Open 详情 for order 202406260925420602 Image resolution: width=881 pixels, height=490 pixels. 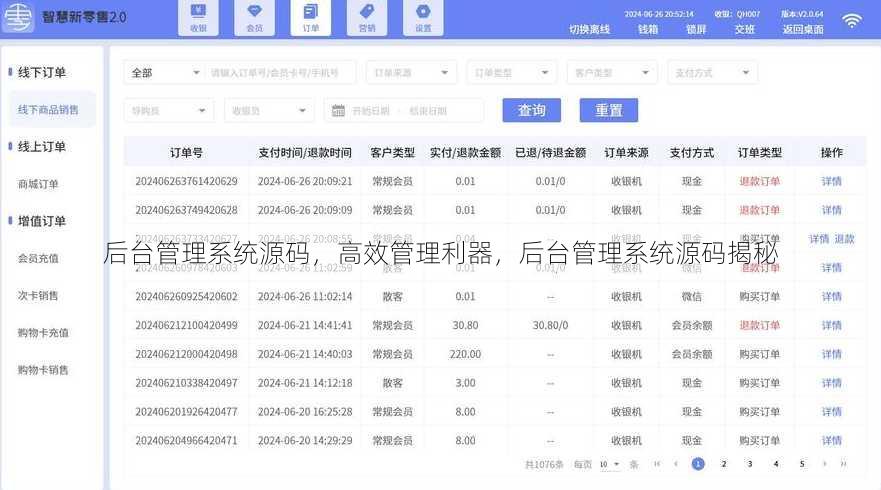(x=832, y=296)
